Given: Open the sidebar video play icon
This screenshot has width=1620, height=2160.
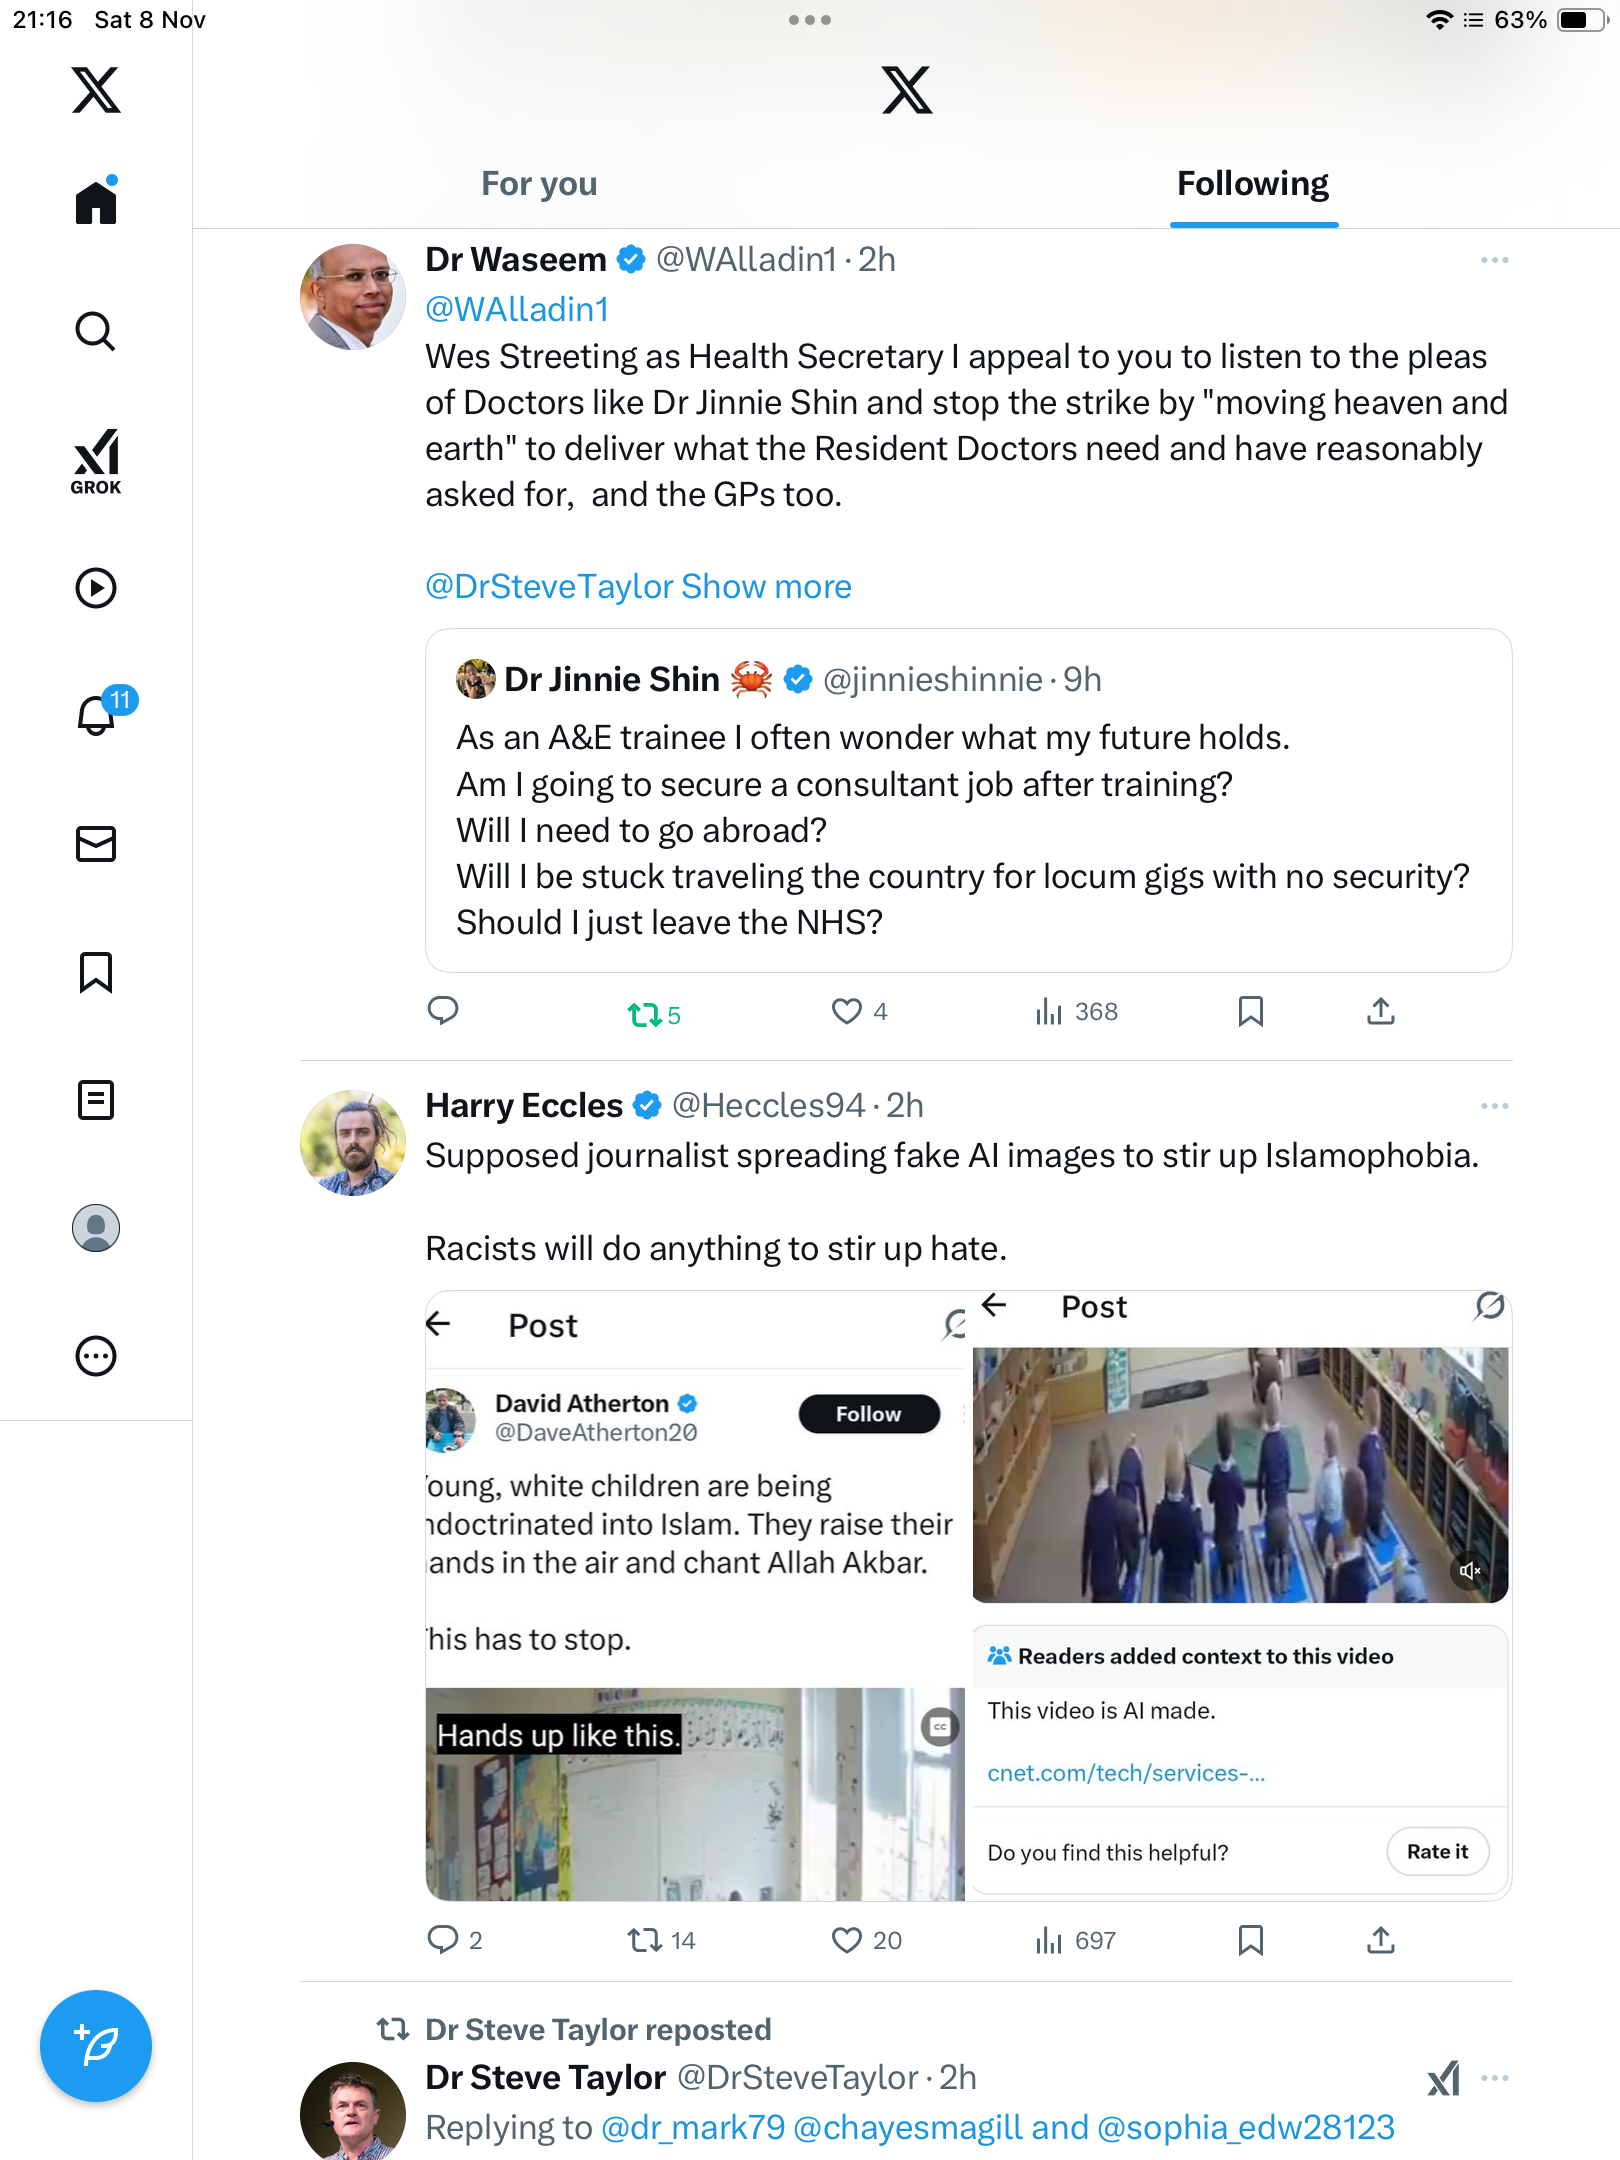Looking at the screenshot, I should pos(96,588).
